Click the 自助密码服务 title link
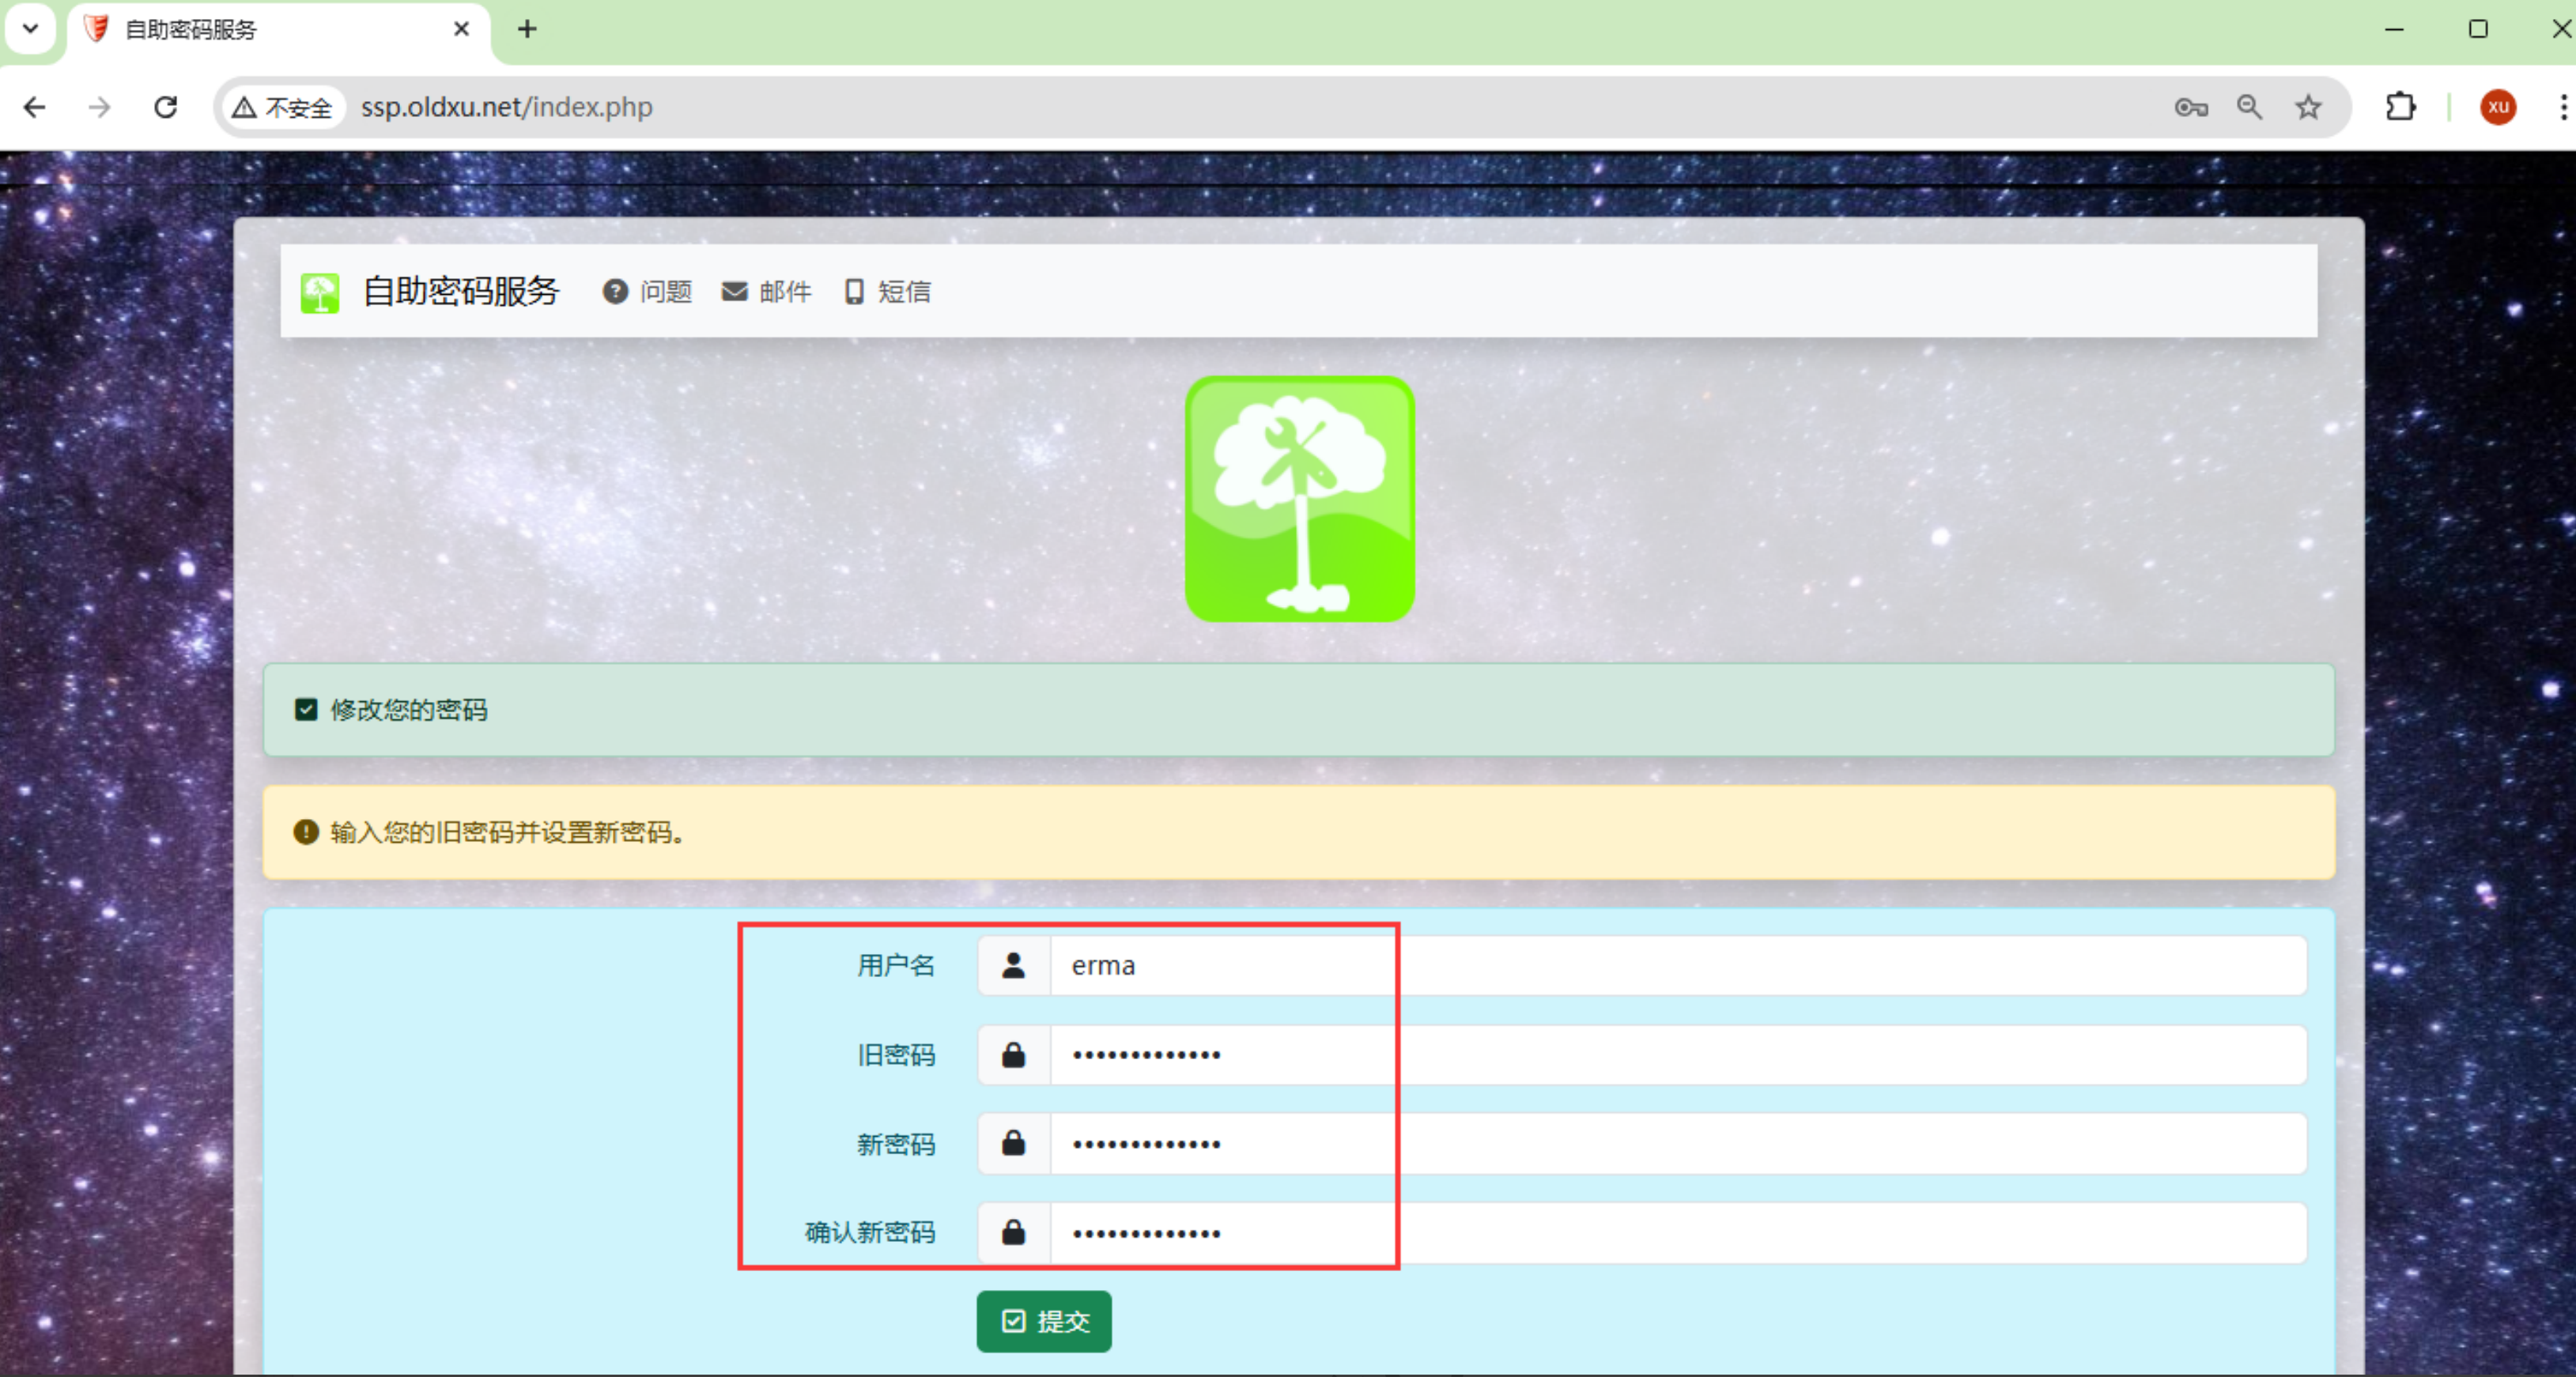 461,292
